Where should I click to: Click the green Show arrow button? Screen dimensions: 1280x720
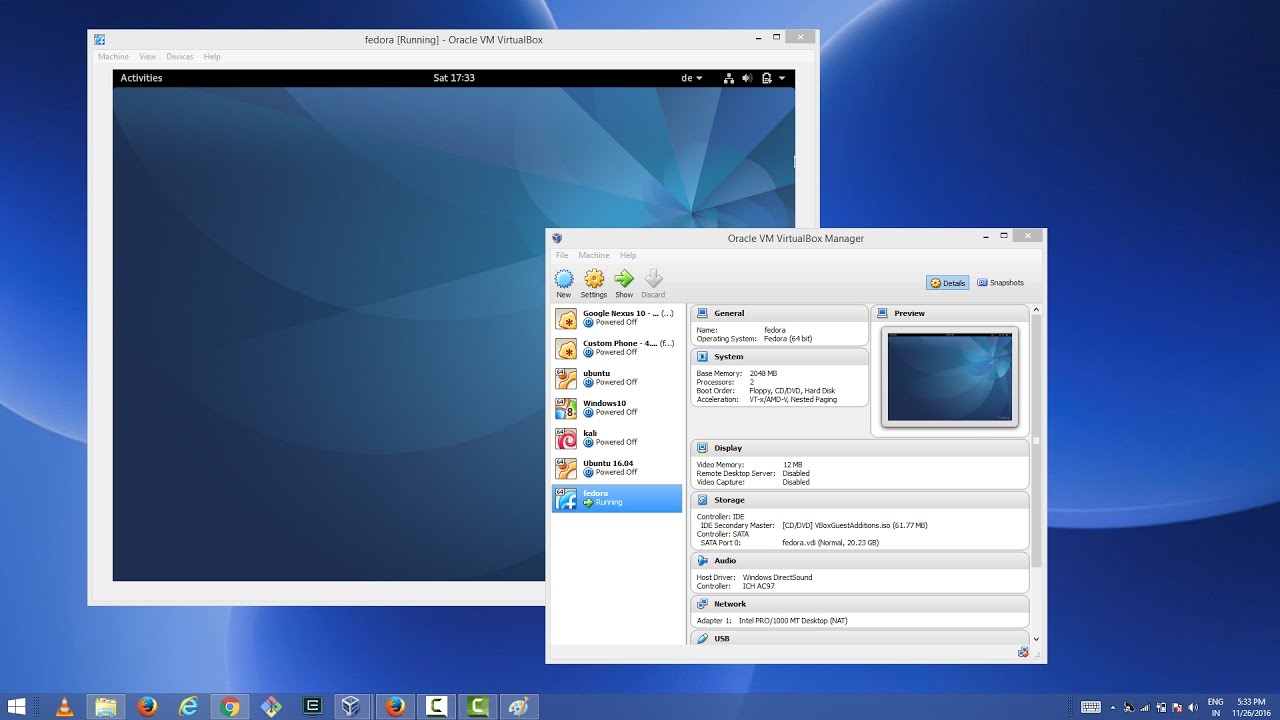click(624, 283)
